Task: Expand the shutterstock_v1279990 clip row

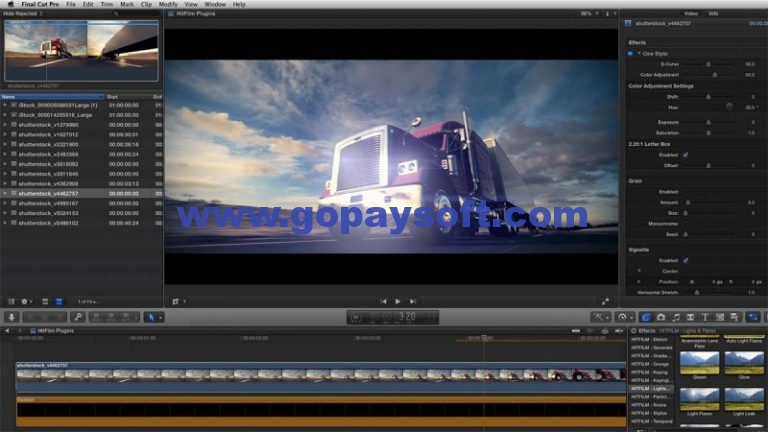Action: point(5,125)
